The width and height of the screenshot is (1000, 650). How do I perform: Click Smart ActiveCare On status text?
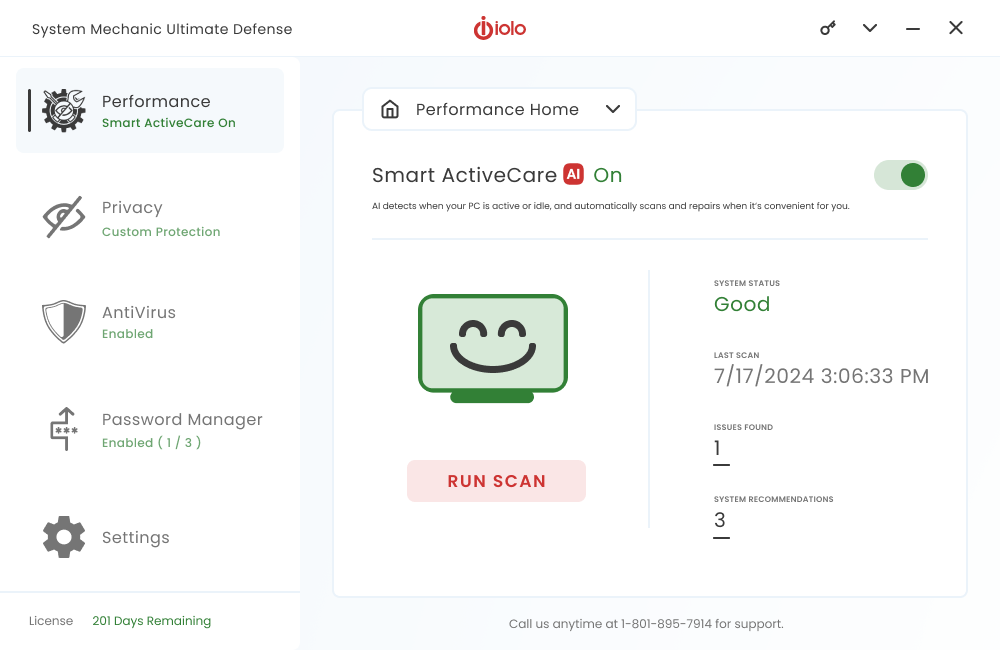click(x=169, y=123)
